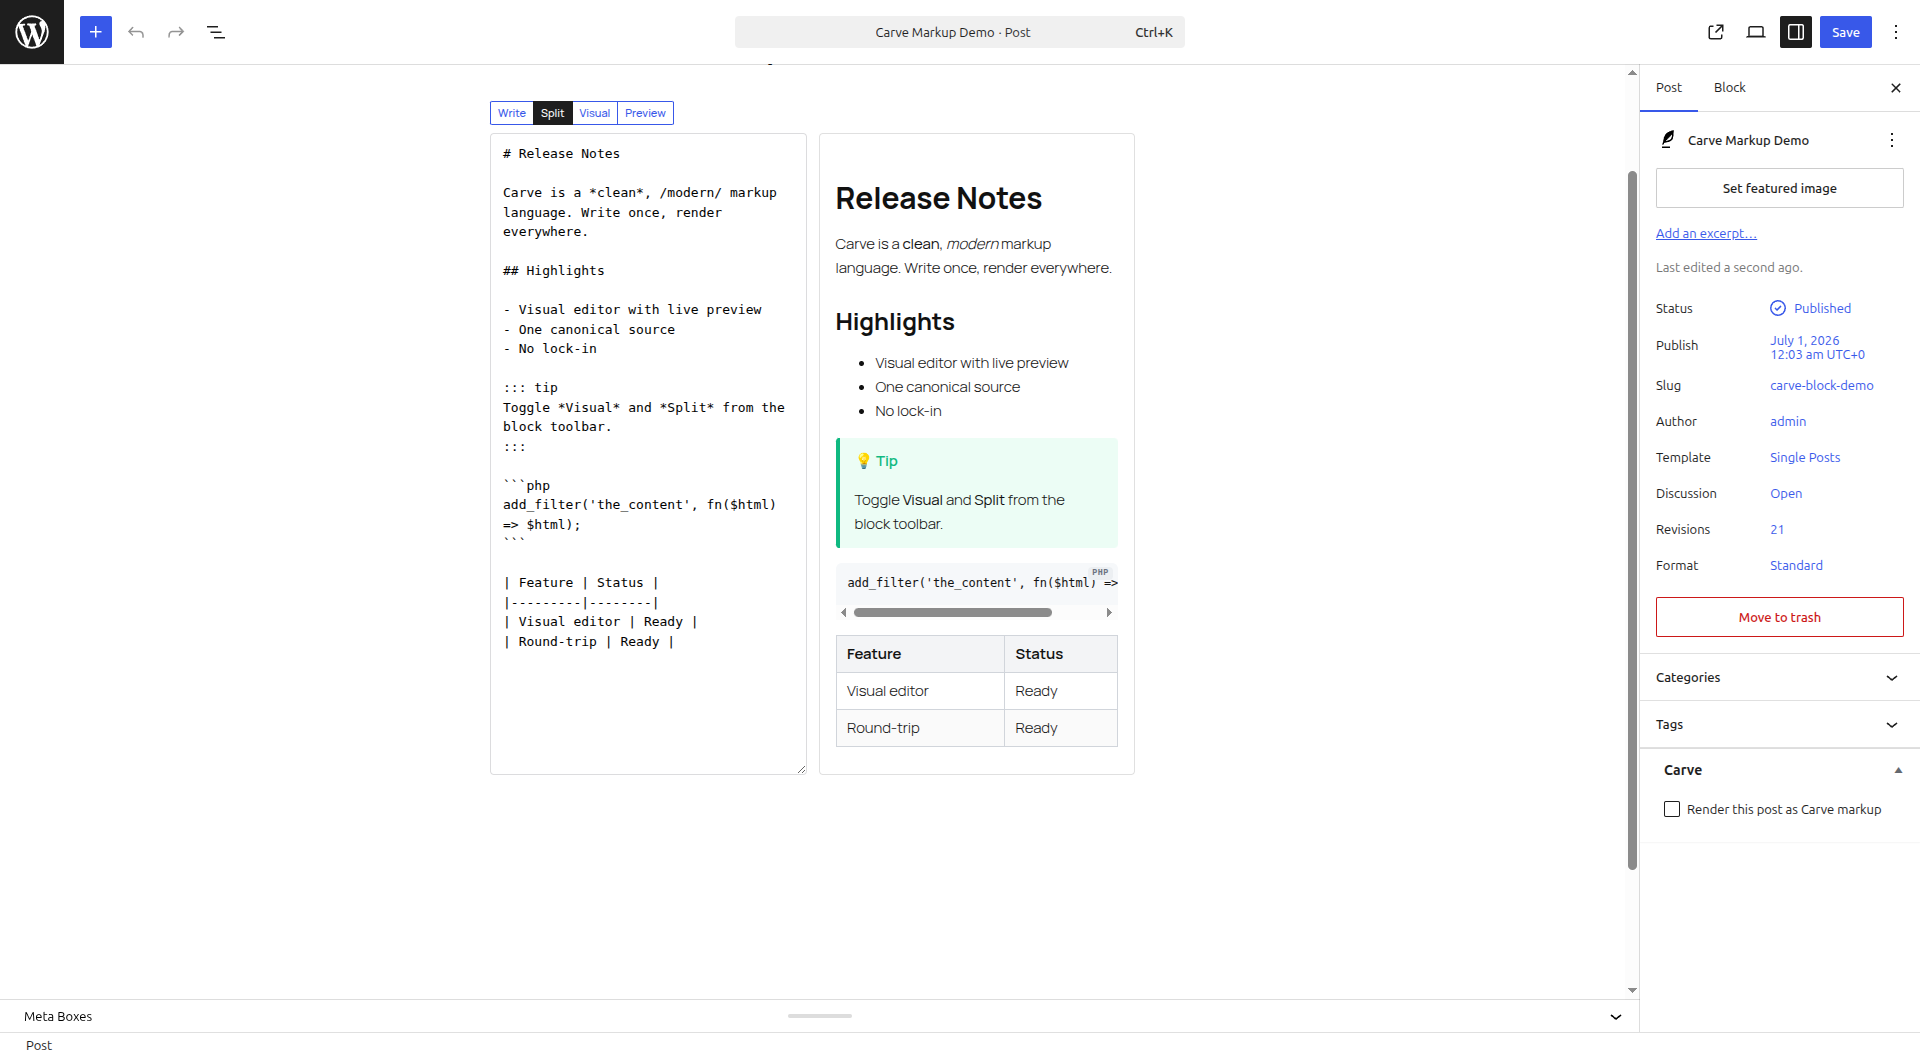Select the Split view mode
The image size is (1920, 1057).
click(x=553, y=113)
